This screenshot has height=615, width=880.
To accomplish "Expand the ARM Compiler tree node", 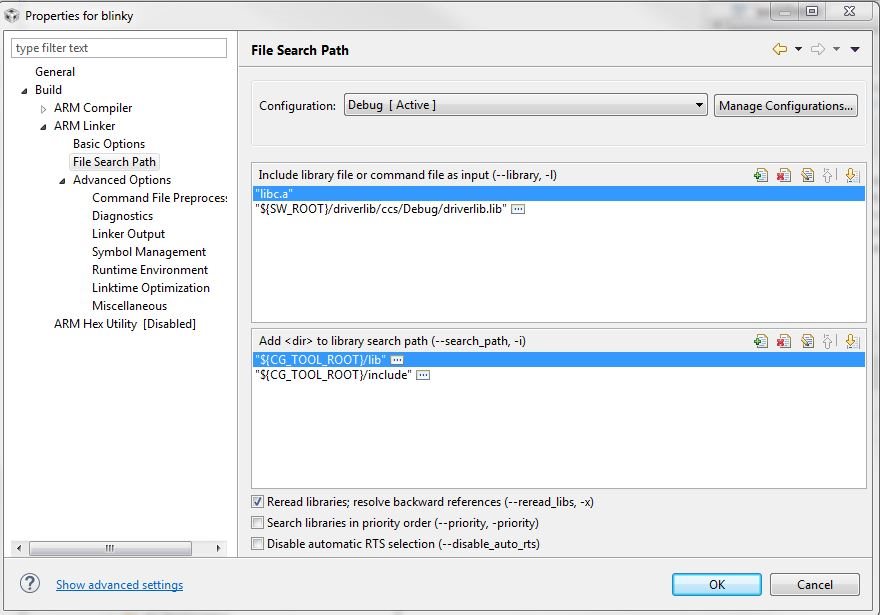I will tap(43, 109).
